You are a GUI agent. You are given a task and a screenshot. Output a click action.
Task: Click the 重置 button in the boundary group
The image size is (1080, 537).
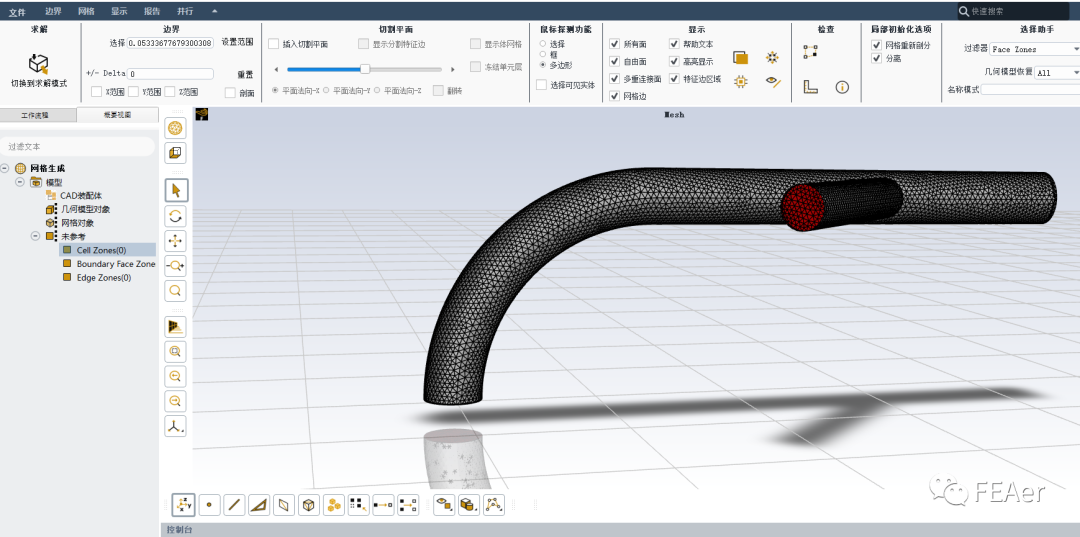(245, 75)
